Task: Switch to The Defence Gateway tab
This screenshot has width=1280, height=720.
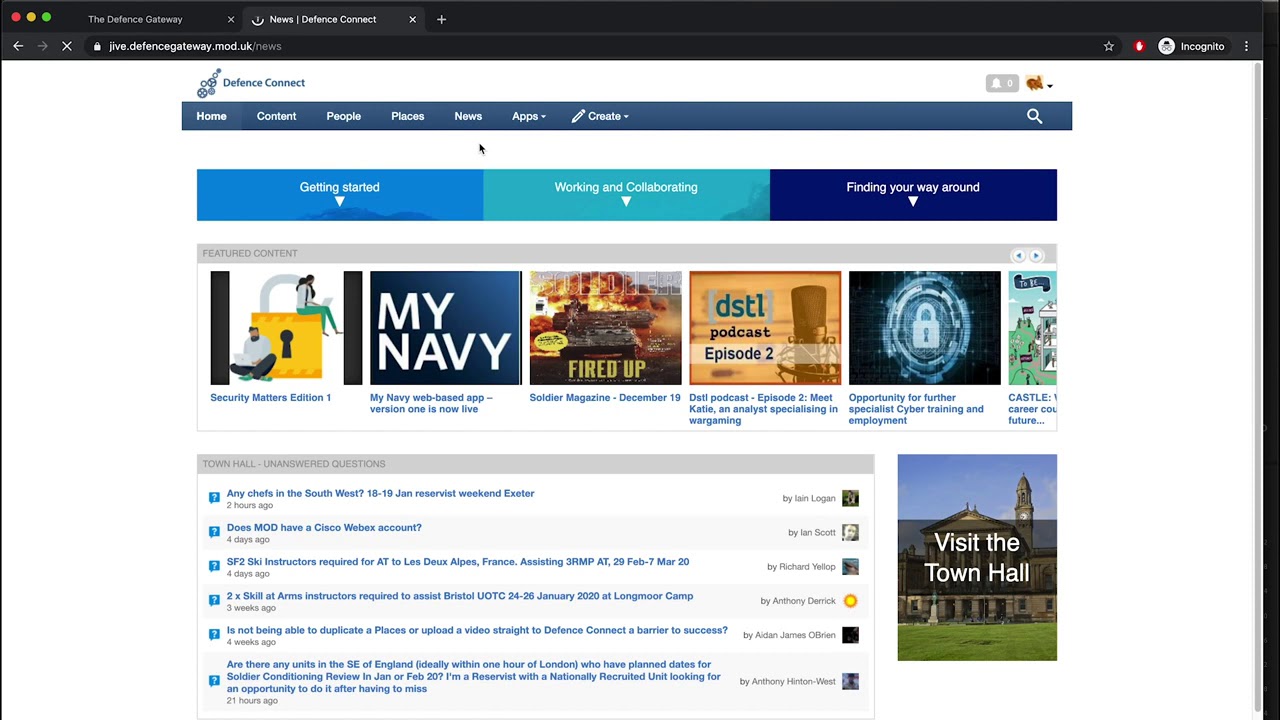Action: [x=135, y=19]
